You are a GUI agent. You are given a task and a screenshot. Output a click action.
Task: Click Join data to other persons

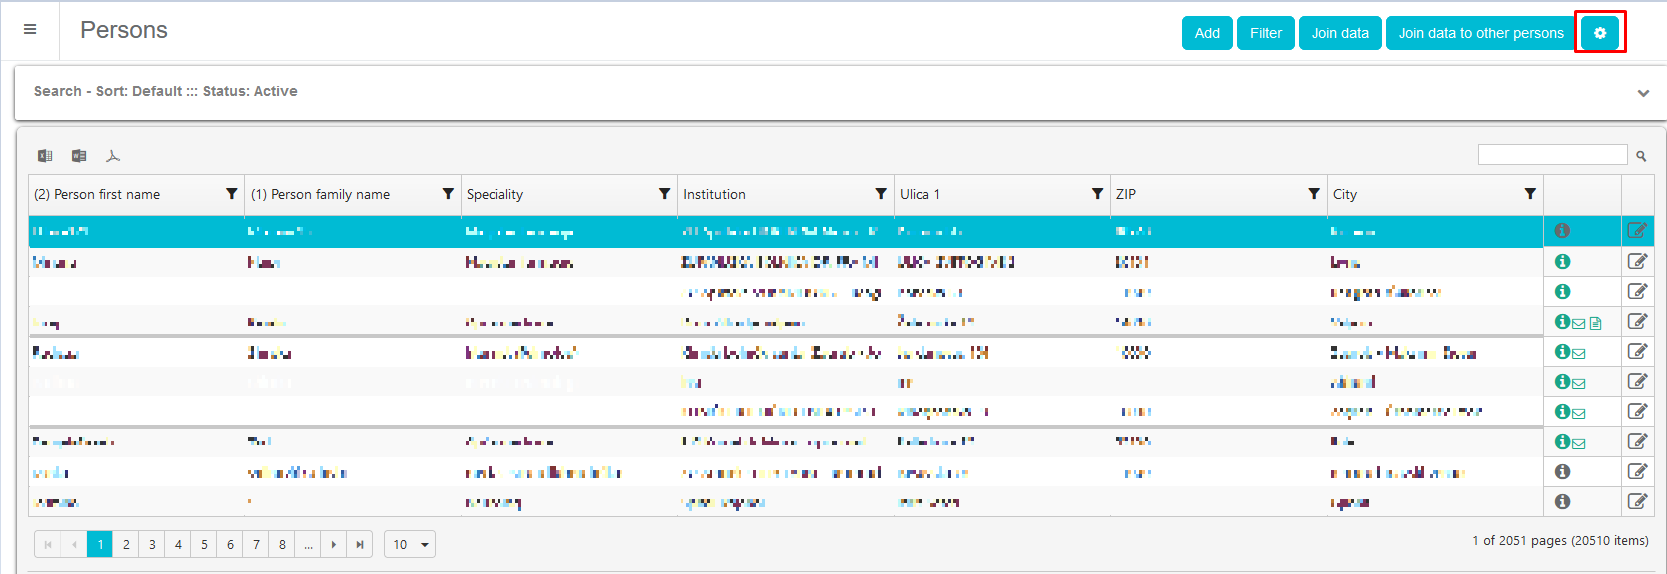pos(1480,33)
